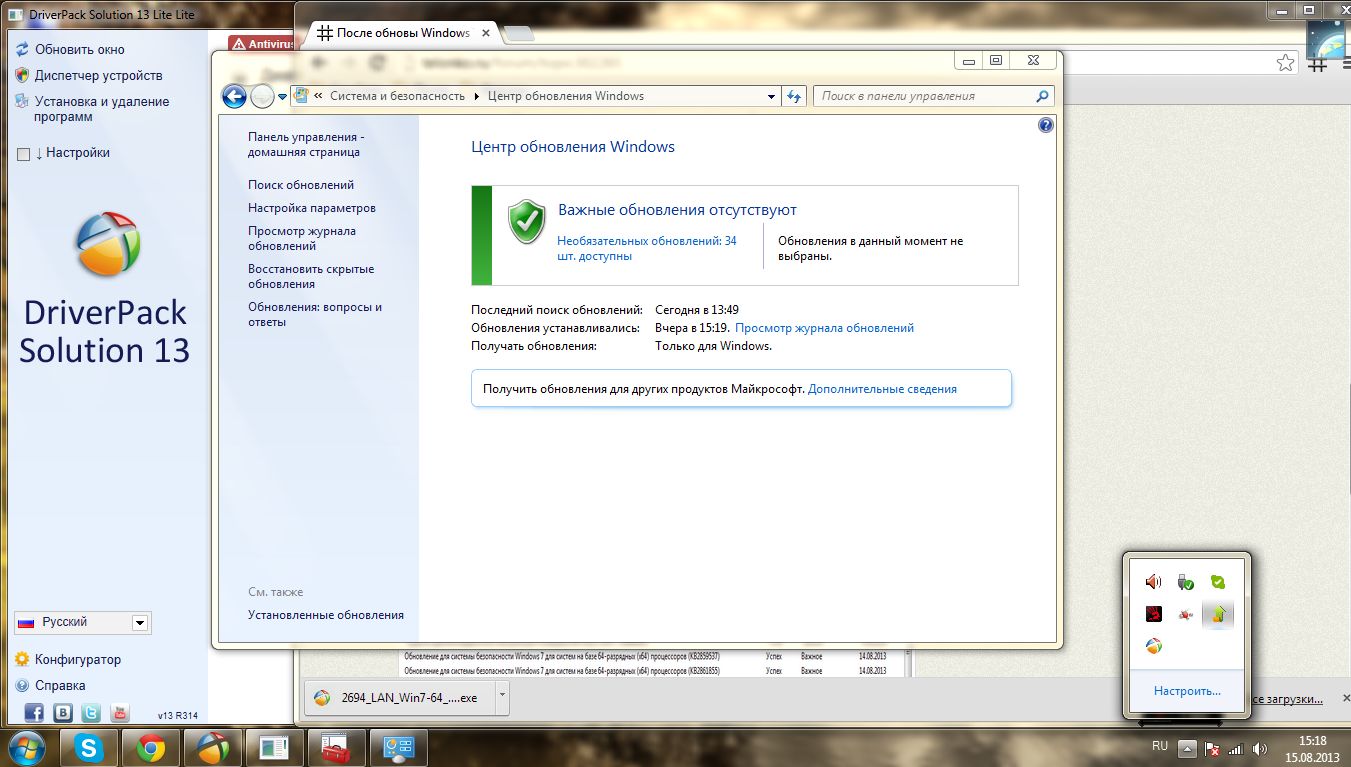The width and height of the screenshot is (1351, 767).
Task: Open Skype from the taskbar
Action: 90,747
